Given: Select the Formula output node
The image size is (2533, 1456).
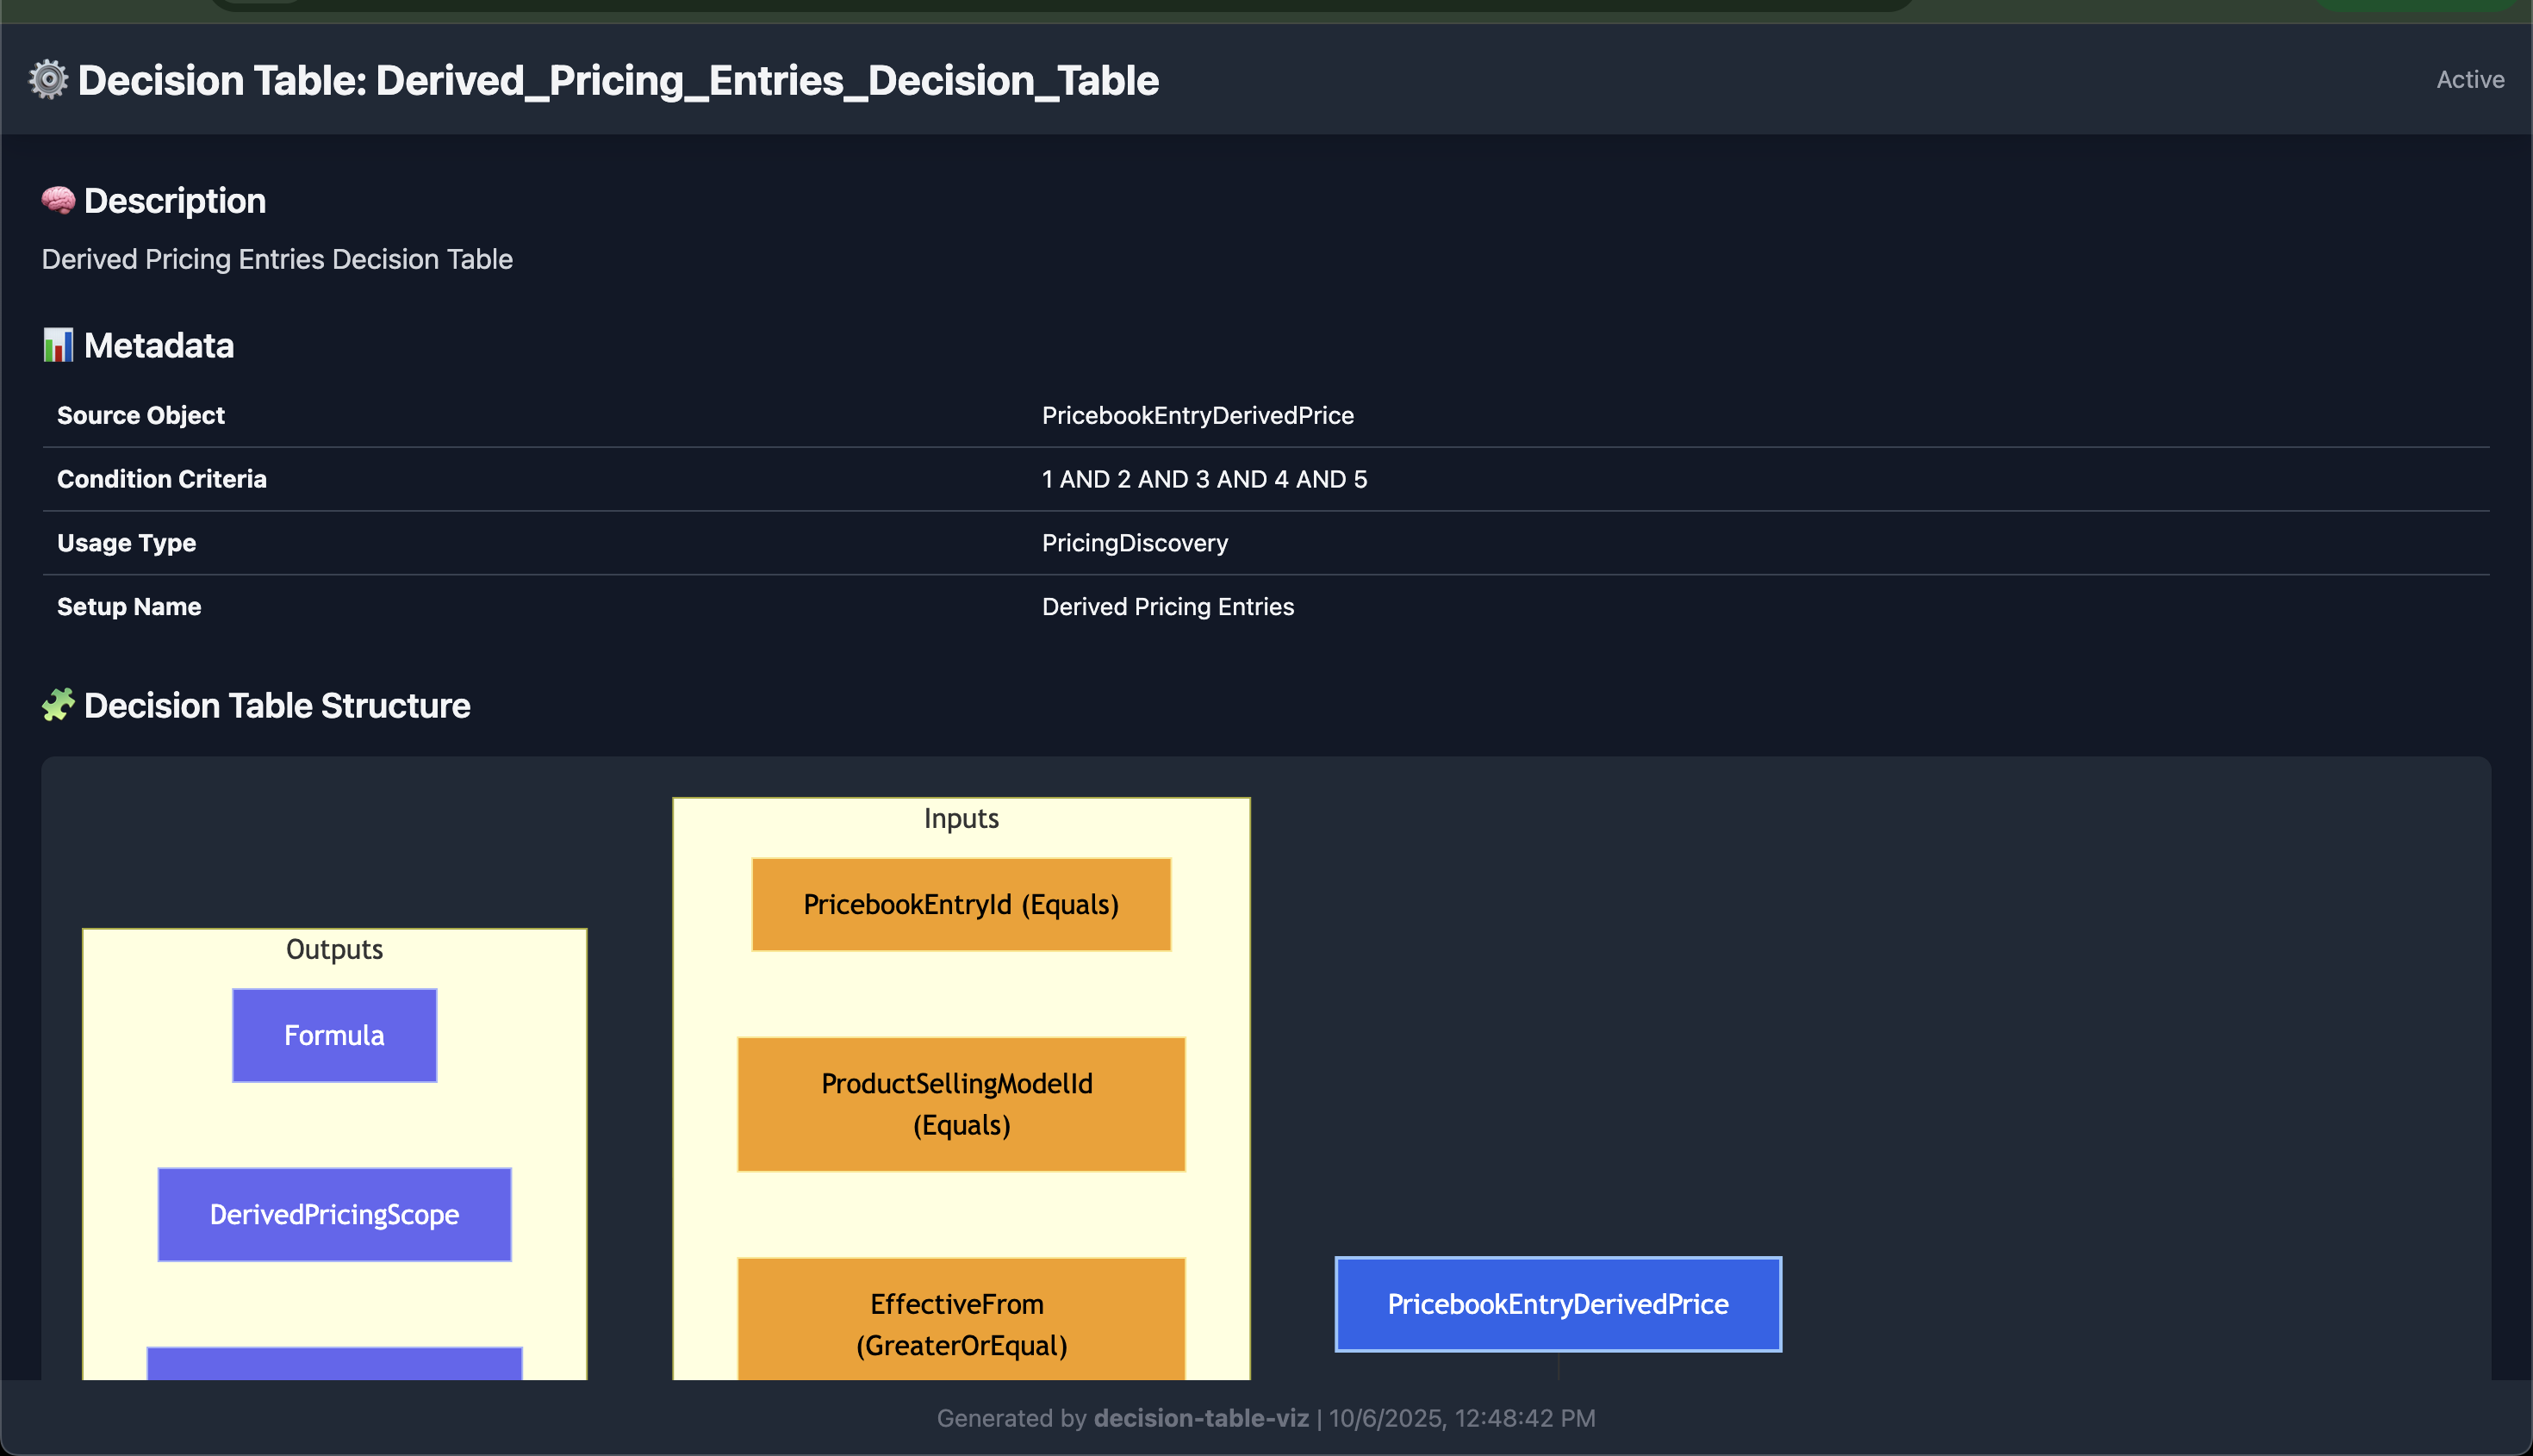Looking at the screenshot, I should click(334, 1035).
